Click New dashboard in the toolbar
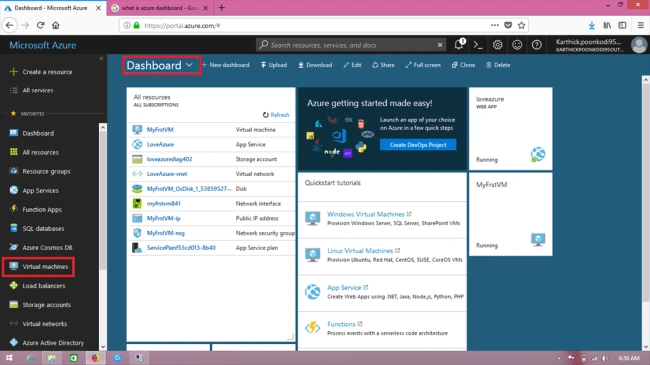This screenshot has width=650, height=365. (x=226, y=65)
